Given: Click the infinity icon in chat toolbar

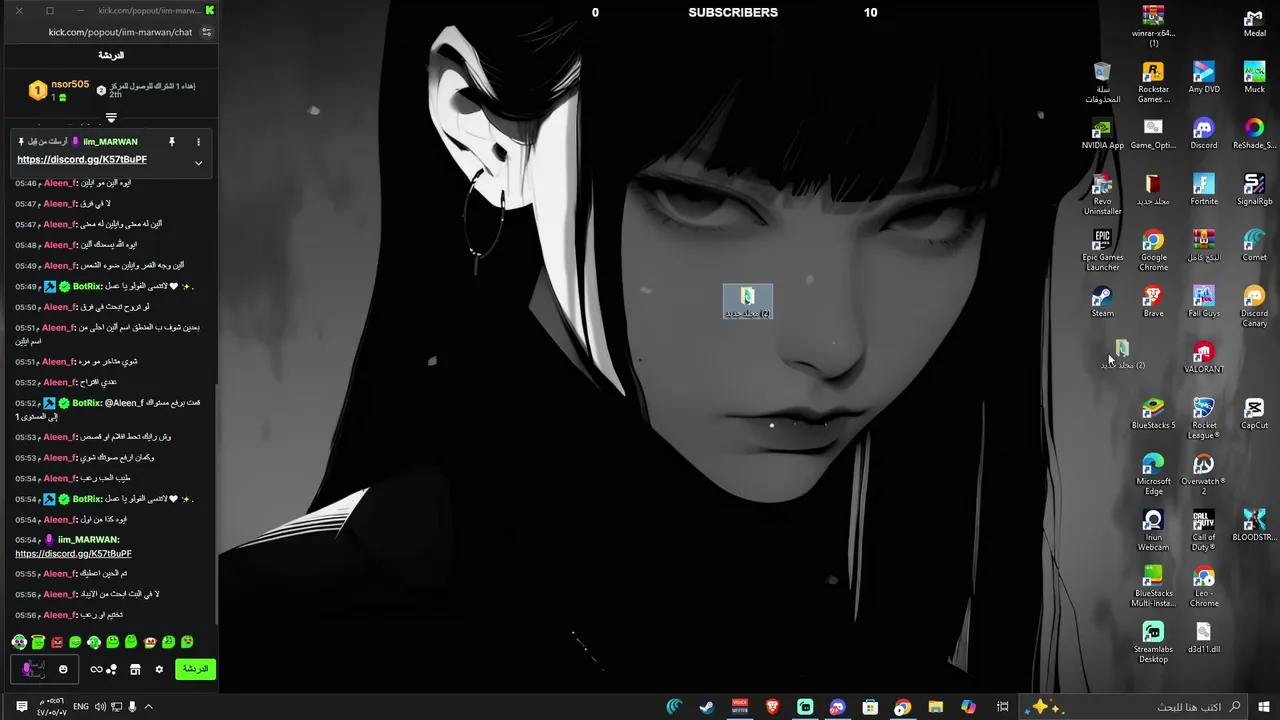Looking at the screenshot, I should (x=96, y=669).
